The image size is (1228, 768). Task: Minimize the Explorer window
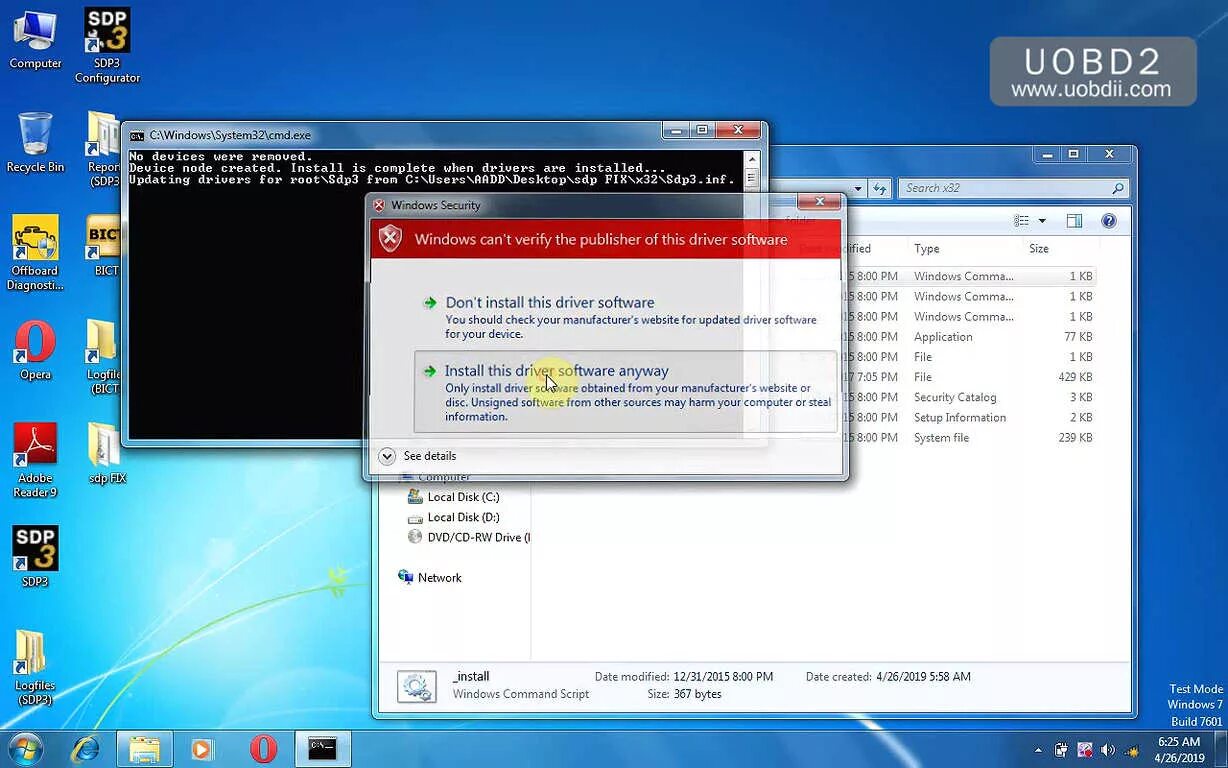point(1047,154)
